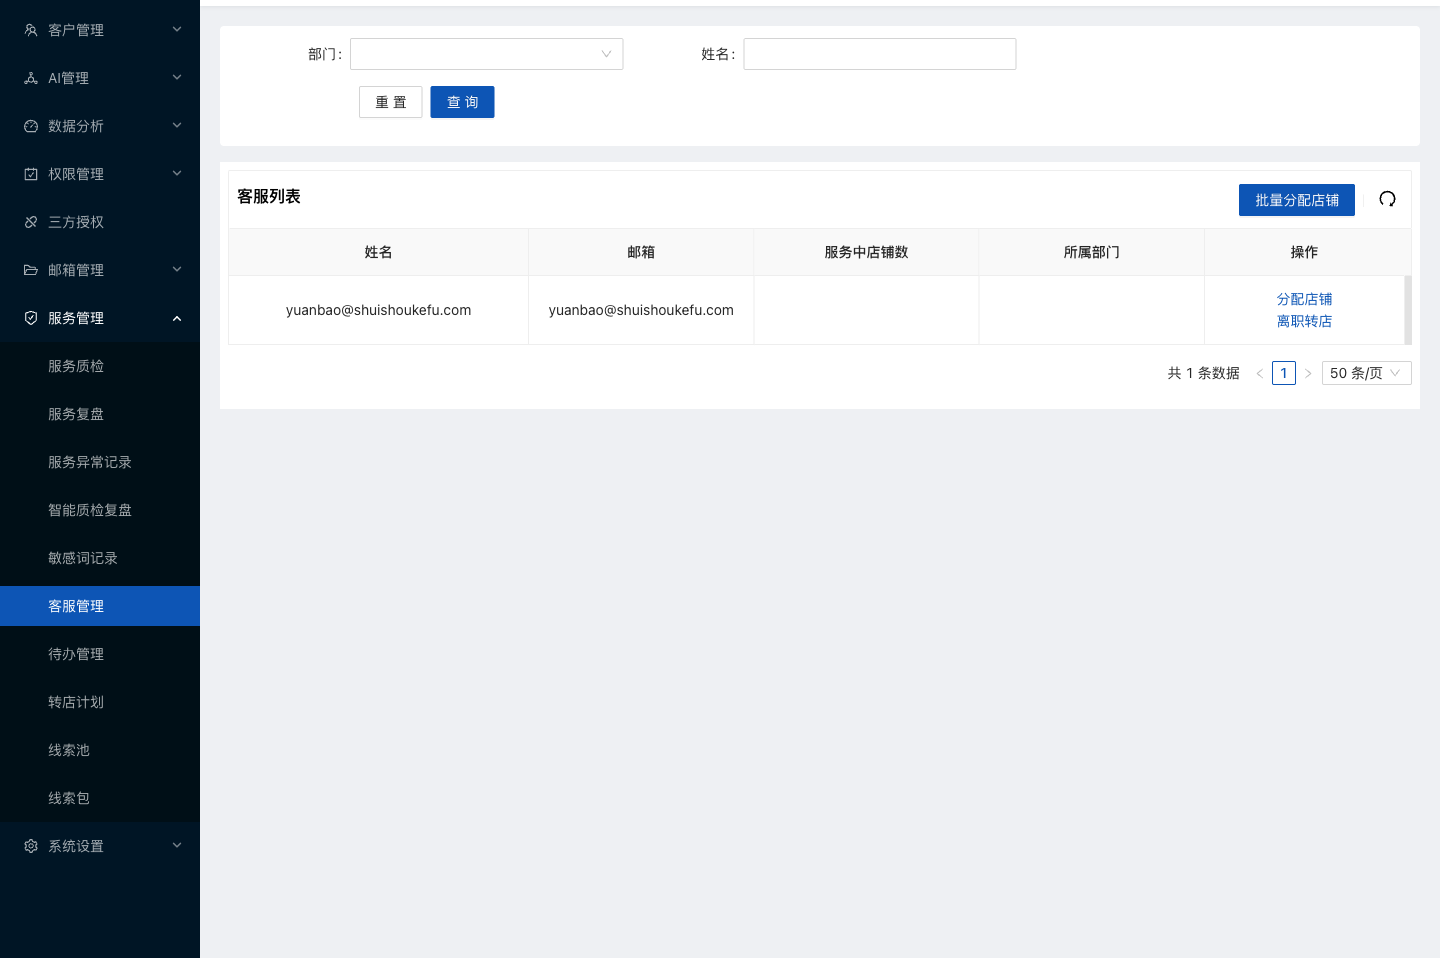1440x958 pixels.
Task: Expand the 邮箱管理 menu chevron
Action: tap(177, 270)
